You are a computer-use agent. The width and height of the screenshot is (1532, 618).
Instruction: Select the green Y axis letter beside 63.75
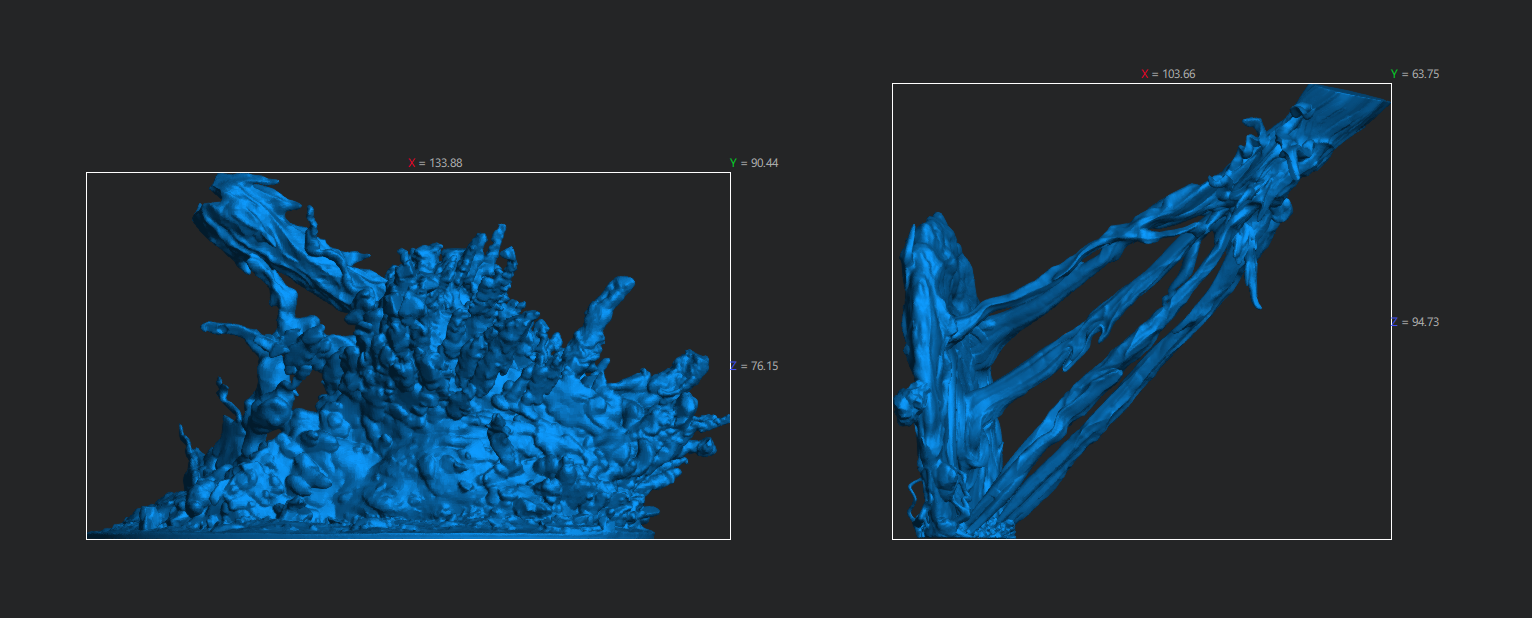1394,74
